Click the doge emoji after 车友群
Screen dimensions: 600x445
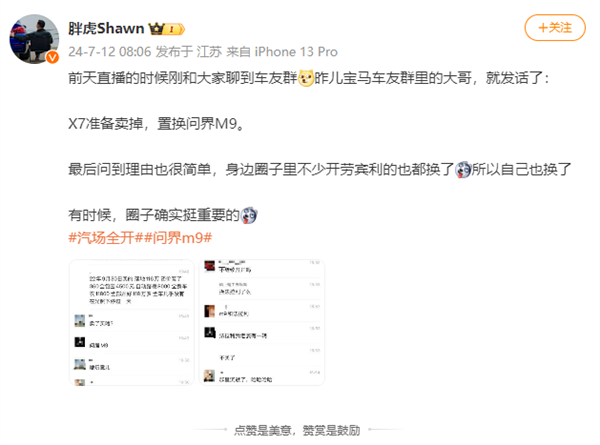(x=306, y=78)
